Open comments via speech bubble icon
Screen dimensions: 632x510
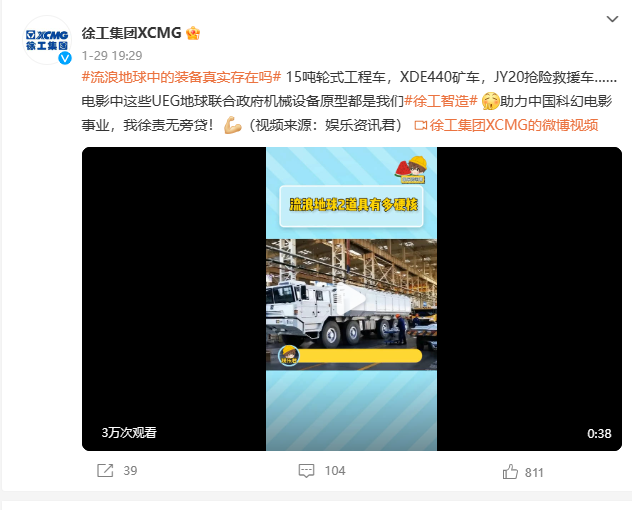click(x=306, y=470)
